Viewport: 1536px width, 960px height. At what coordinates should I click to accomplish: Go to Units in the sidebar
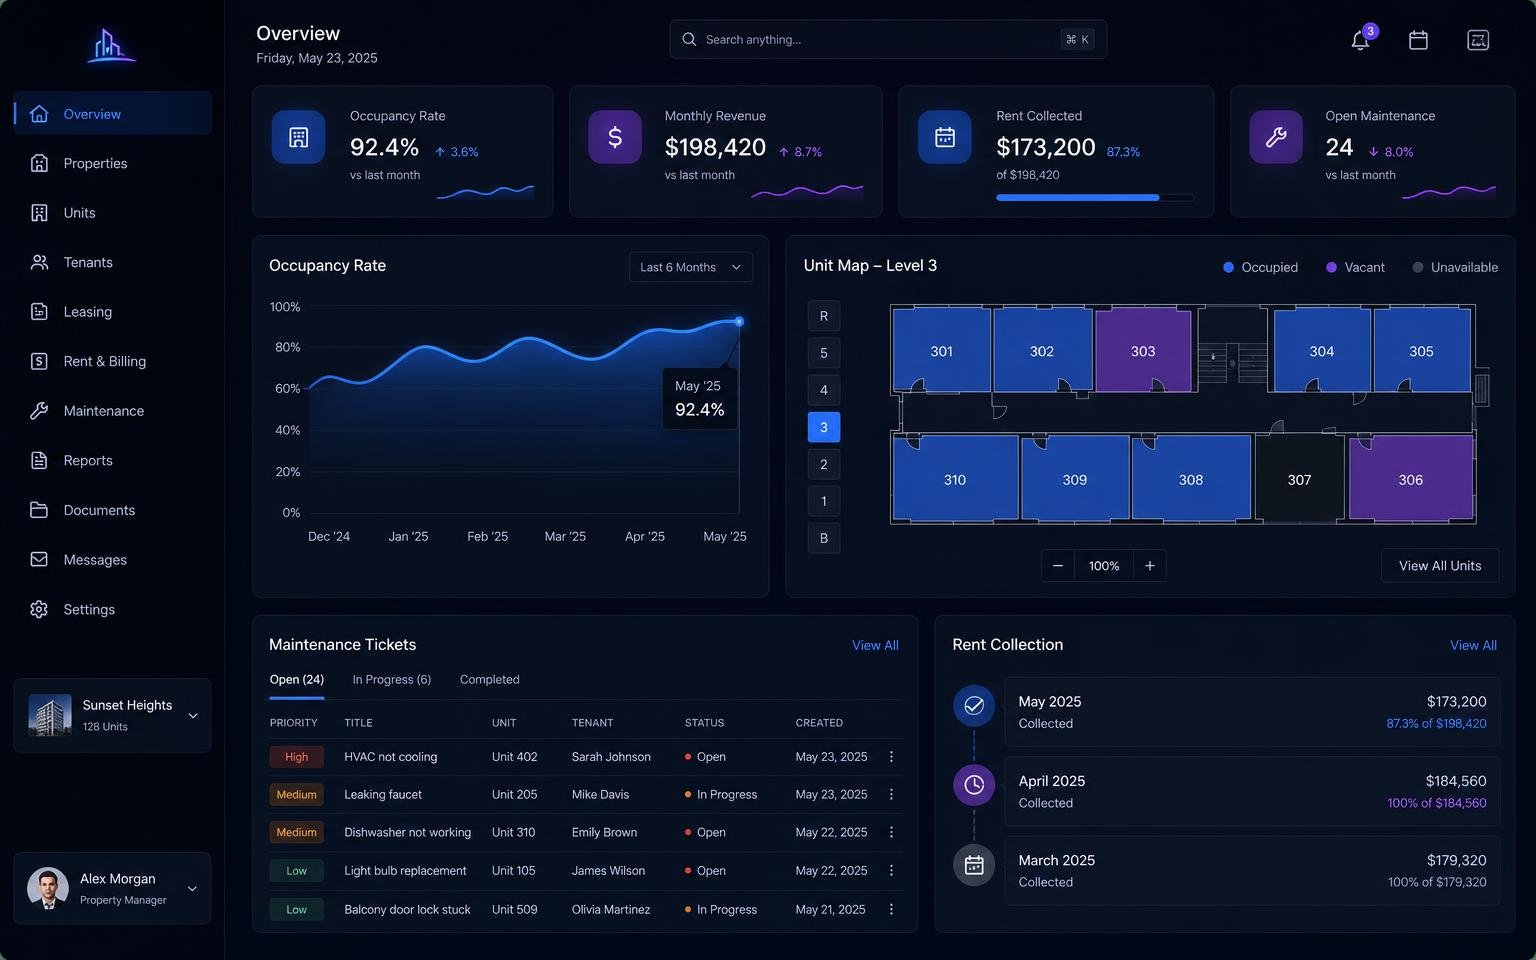tap(113, 213)
